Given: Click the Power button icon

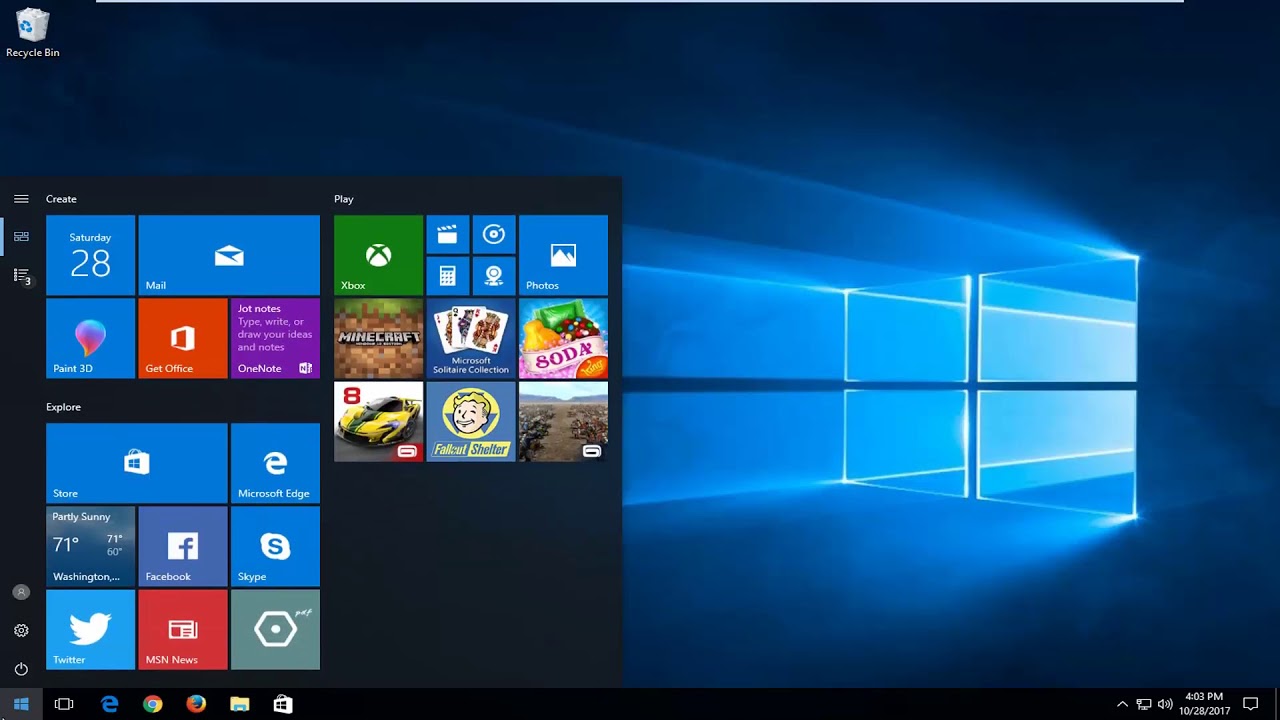Looking at the screenshot, I should coord(21,668).
